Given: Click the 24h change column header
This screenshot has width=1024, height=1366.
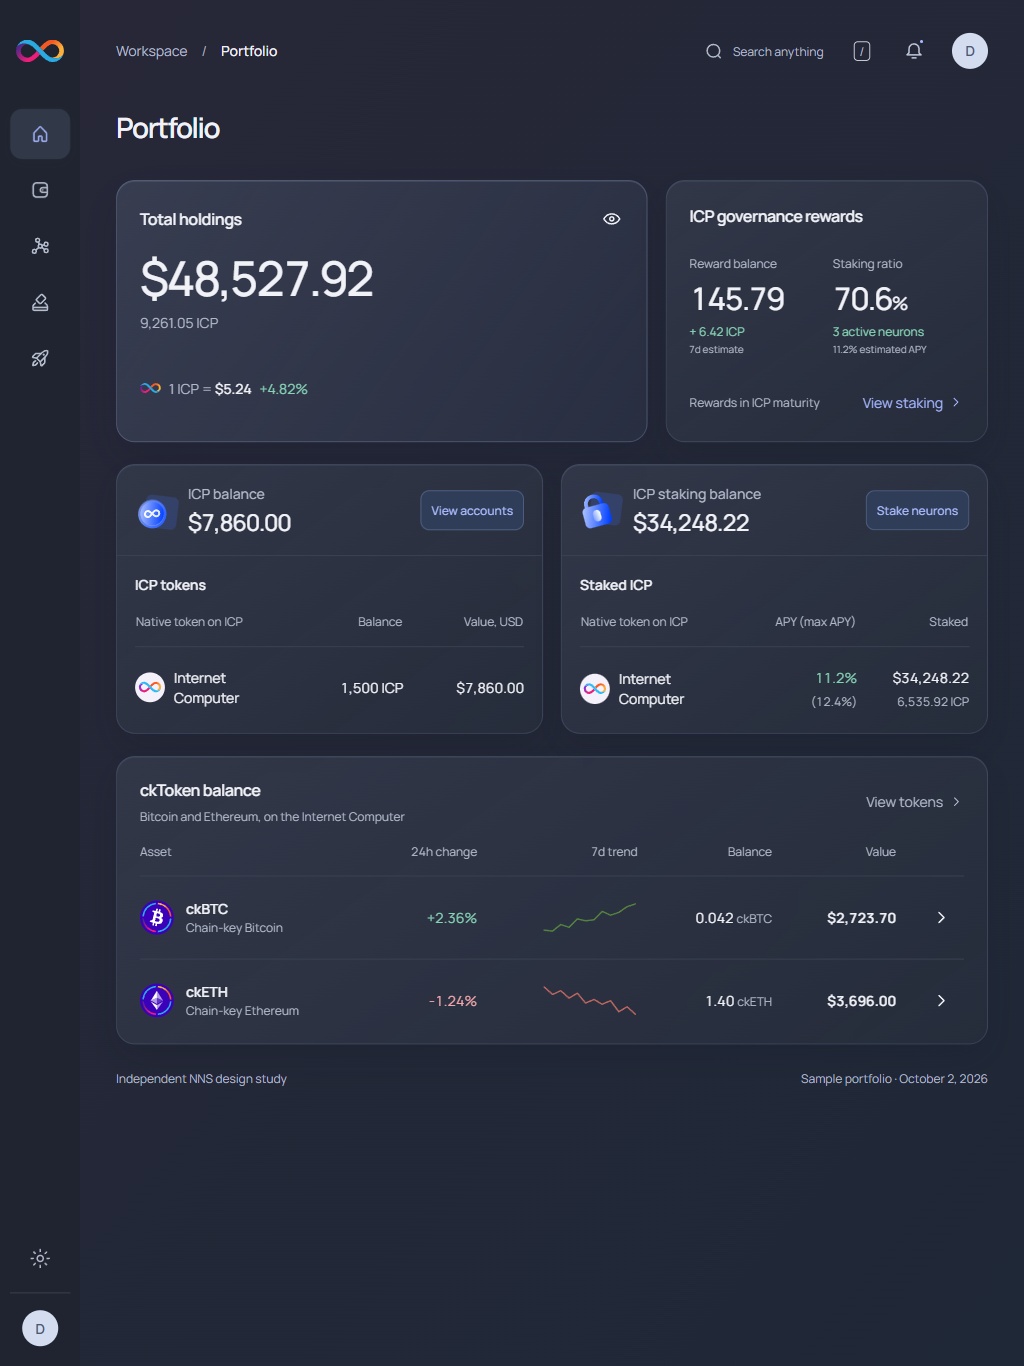Looking at the screenshot, I should point(444,852).
